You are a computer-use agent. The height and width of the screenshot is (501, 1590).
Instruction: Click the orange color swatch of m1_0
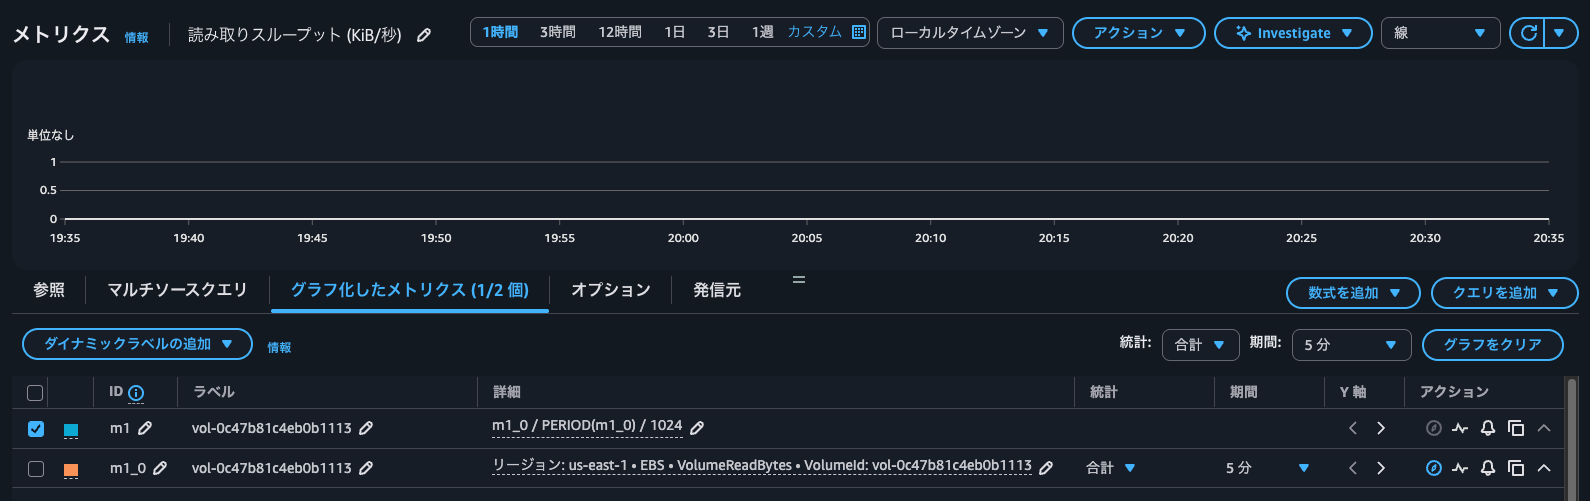pos(71,470)
